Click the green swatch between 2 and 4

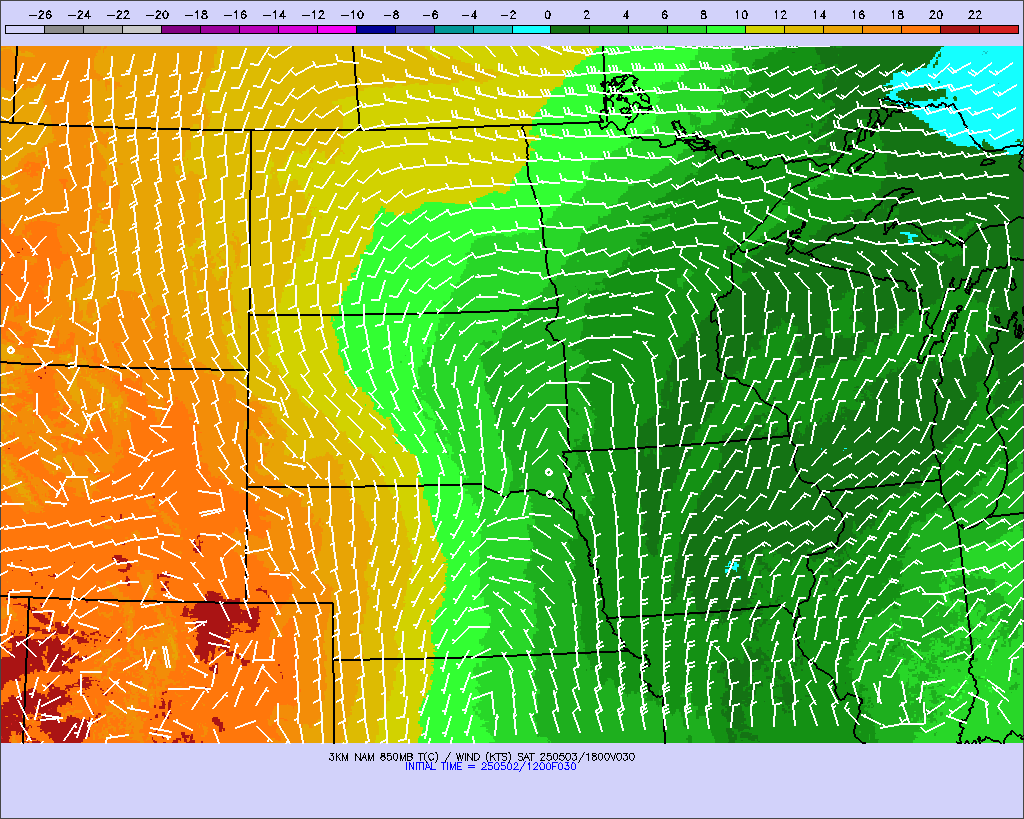tap(609, 29)
